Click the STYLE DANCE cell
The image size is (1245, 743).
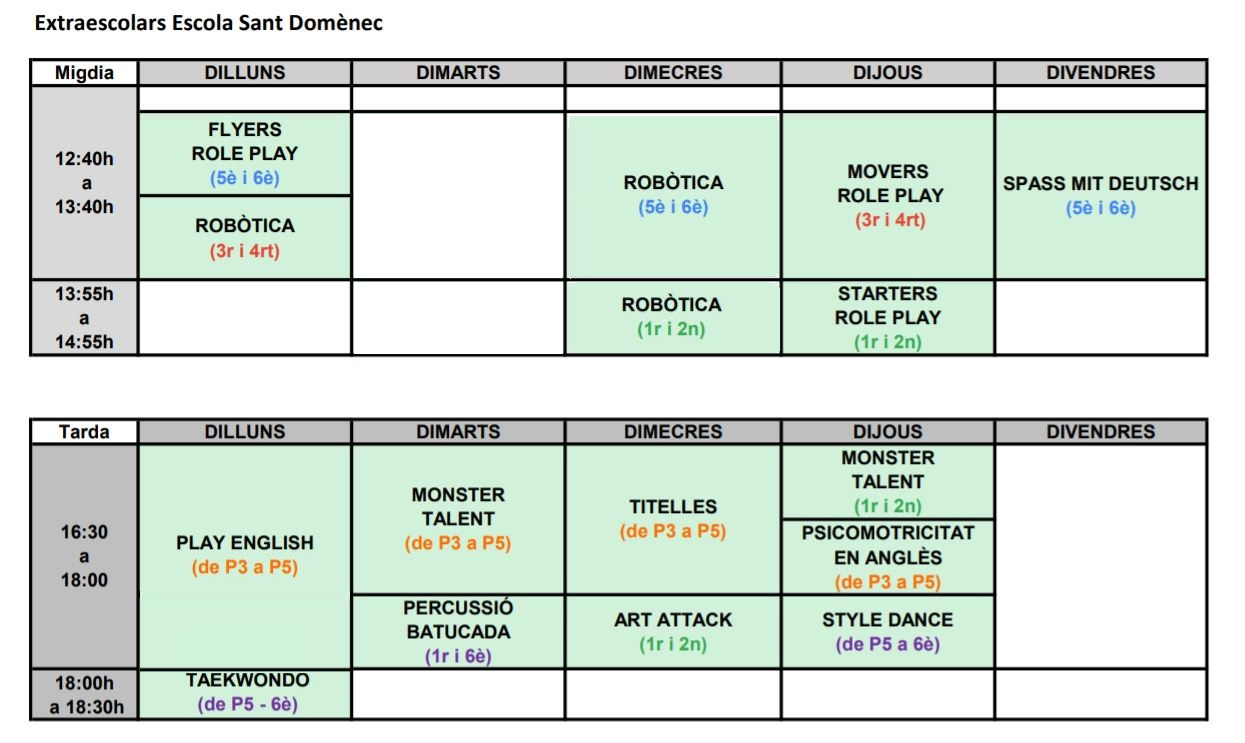pyautogui.click(x=888, y=631)
